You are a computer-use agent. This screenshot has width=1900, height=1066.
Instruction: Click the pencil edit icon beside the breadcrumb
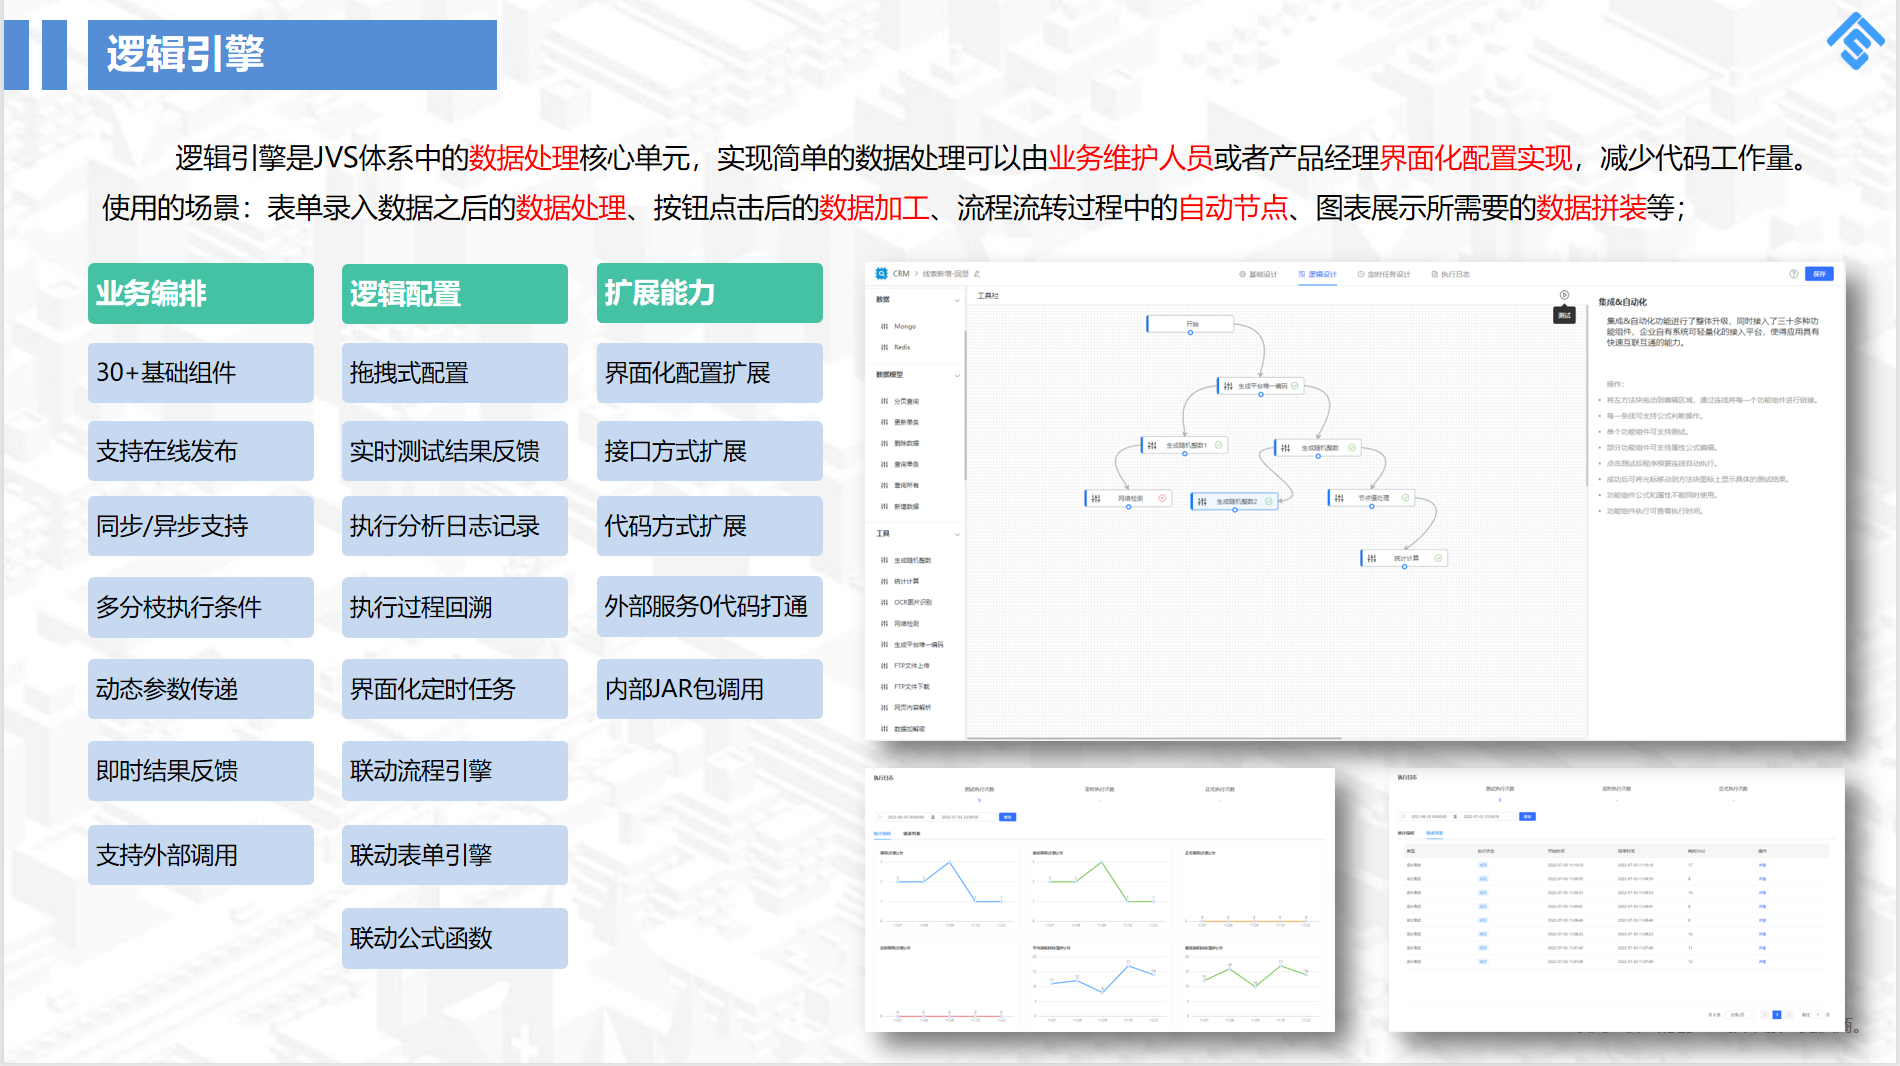click(977, 273)
